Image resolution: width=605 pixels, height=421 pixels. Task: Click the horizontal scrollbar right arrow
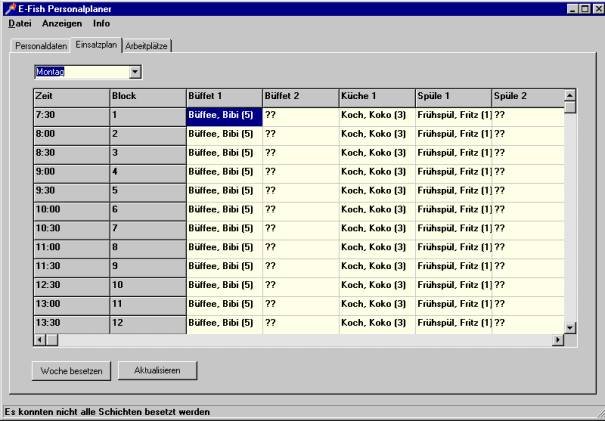point(558,340)
